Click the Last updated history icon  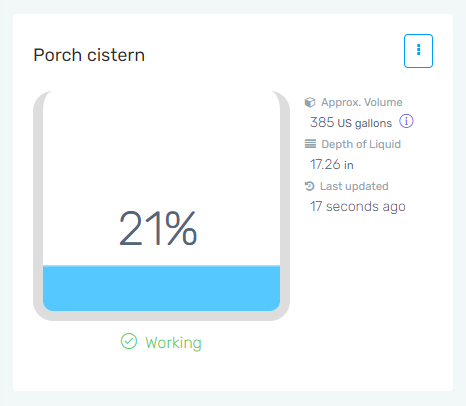coord(310,186)
